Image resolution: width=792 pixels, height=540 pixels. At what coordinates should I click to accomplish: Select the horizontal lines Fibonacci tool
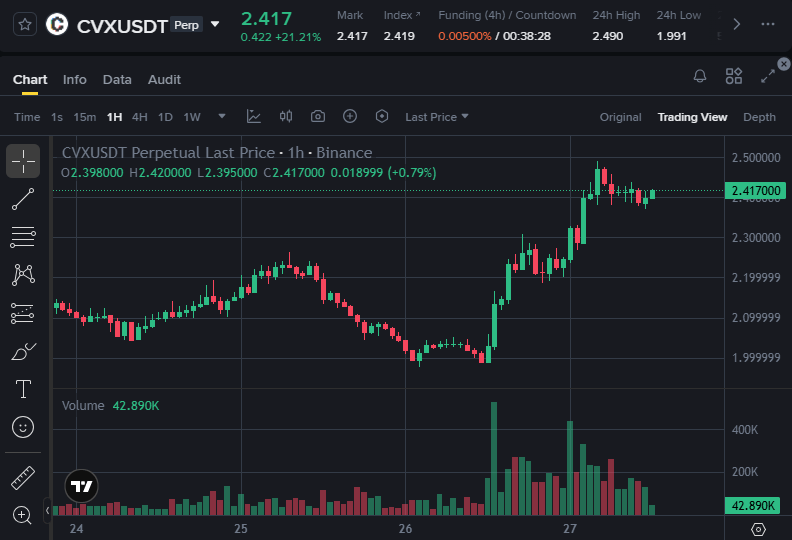coord(23,237)
